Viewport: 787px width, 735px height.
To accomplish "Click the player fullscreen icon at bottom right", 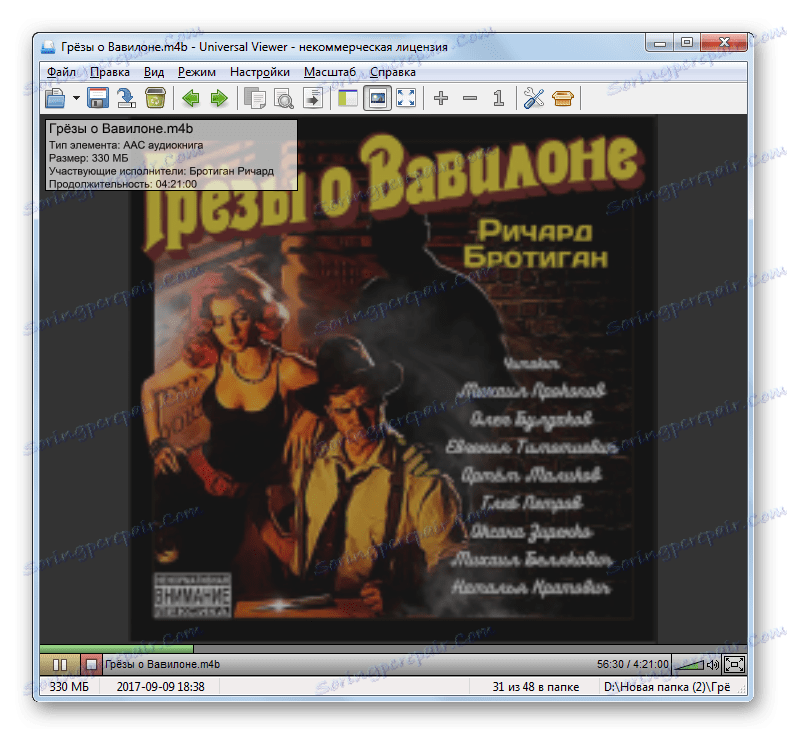I will pyautogui.click(x=734, y=665).
